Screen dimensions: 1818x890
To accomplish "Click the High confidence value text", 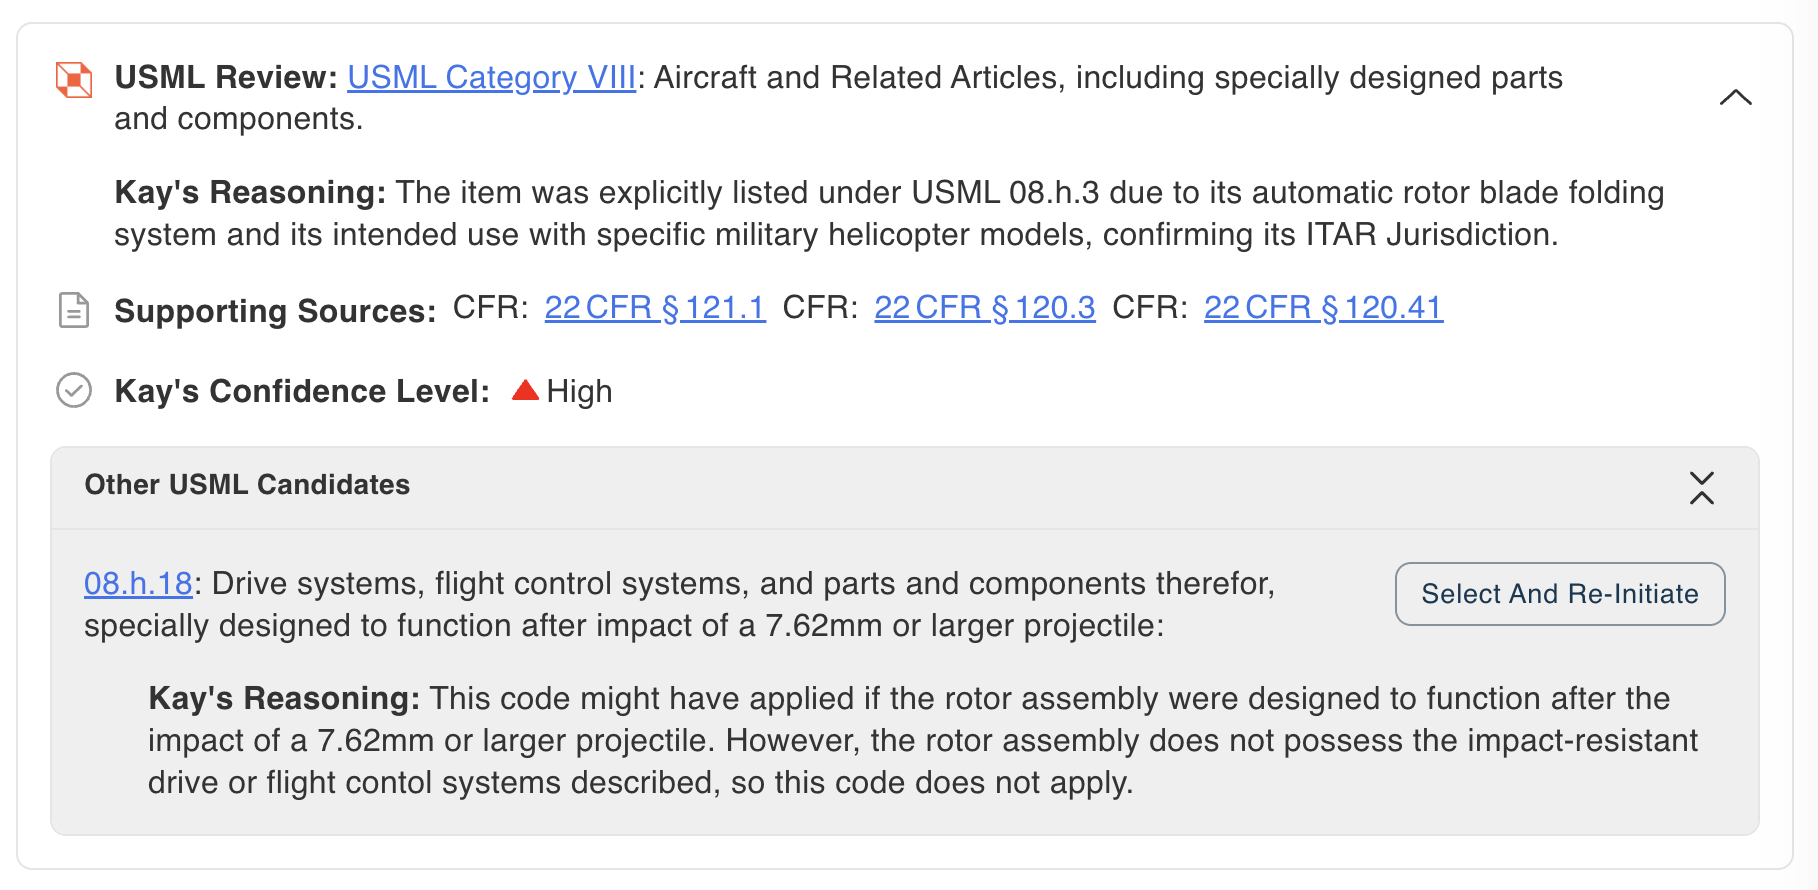I will coord(579,391).
